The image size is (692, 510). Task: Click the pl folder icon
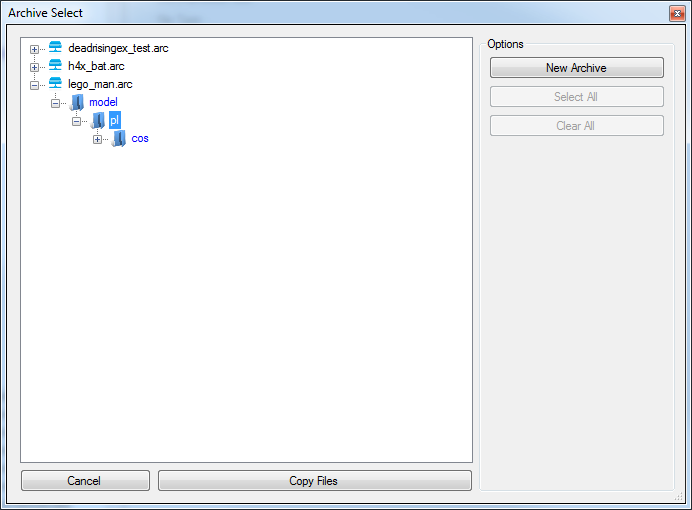point(98,120)
